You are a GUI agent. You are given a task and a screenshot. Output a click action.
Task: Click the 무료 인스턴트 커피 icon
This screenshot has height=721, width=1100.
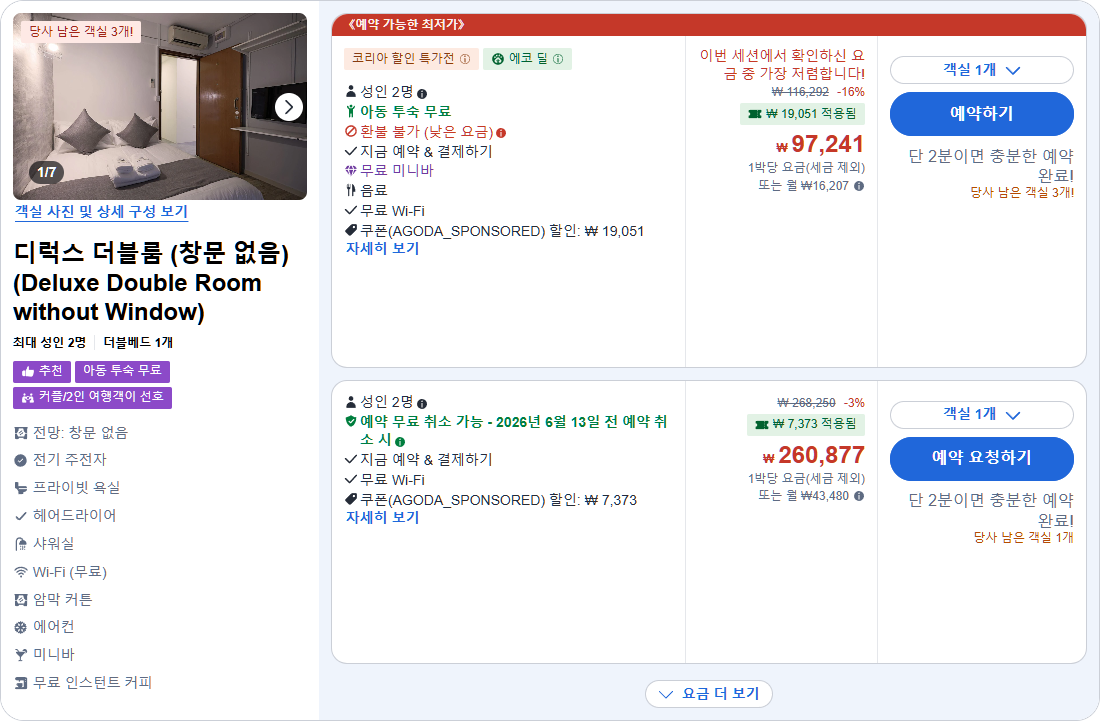21,683
